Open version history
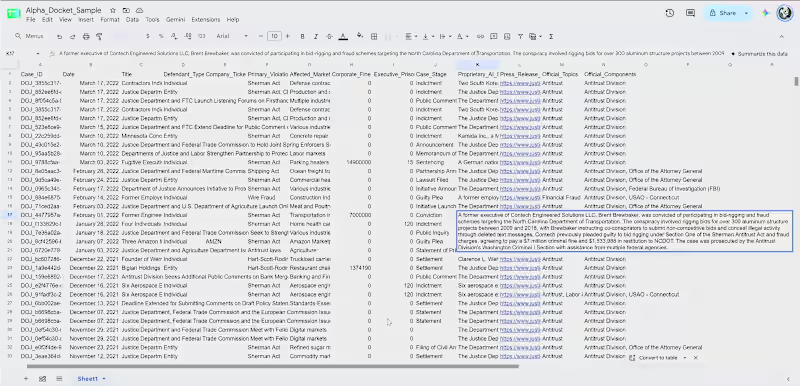Screen dimensions: 800x386 tap(670, 13)
